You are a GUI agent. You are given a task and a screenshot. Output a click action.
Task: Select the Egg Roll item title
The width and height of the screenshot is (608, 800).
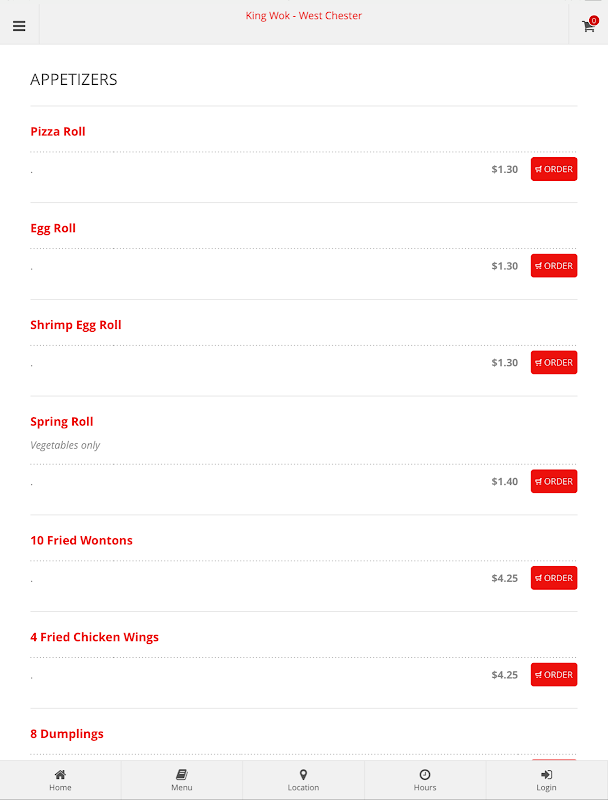coord(53,229)
